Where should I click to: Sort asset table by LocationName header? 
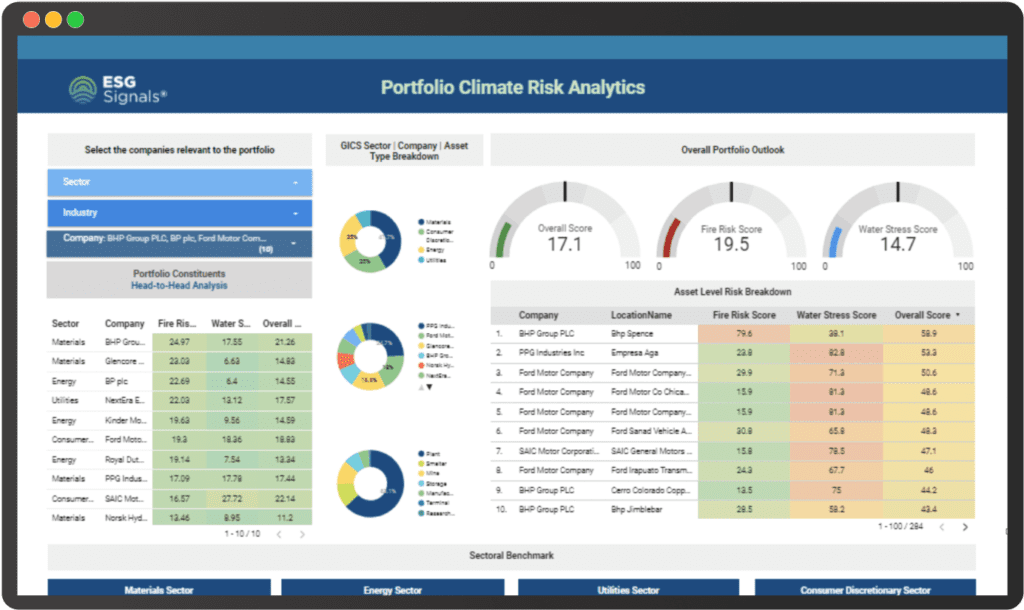click(641, 315)
